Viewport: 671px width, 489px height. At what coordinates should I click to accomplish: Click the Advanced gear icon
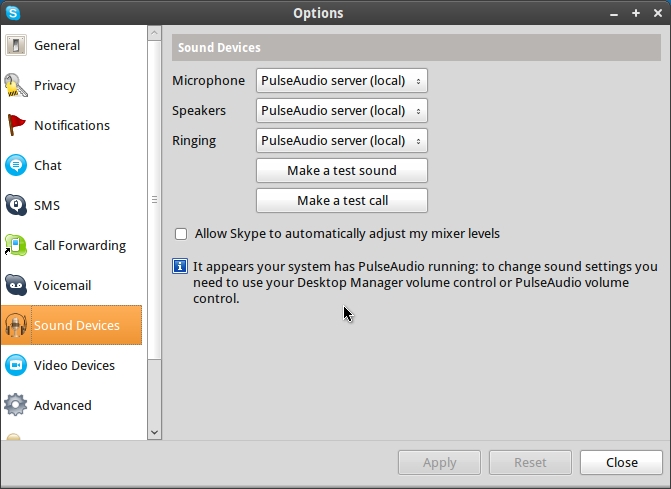[x=16, y=405]
